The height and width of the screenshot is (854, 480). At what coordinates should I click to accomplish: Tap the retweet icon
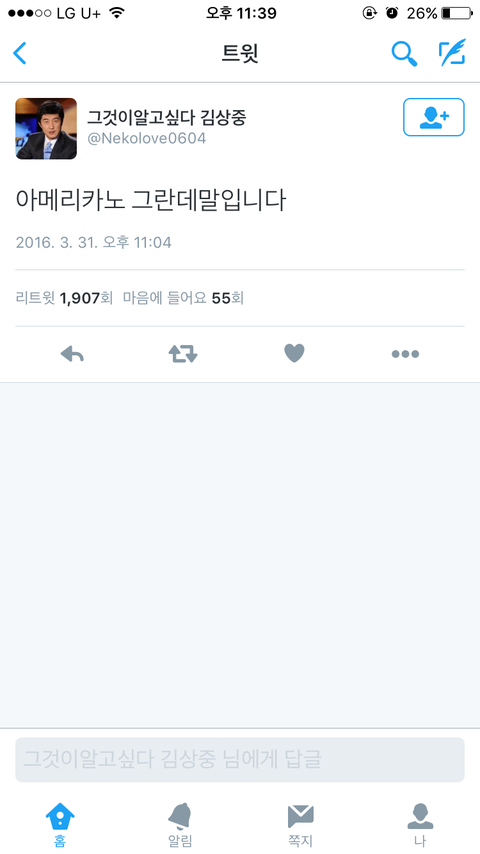[183, 354]
